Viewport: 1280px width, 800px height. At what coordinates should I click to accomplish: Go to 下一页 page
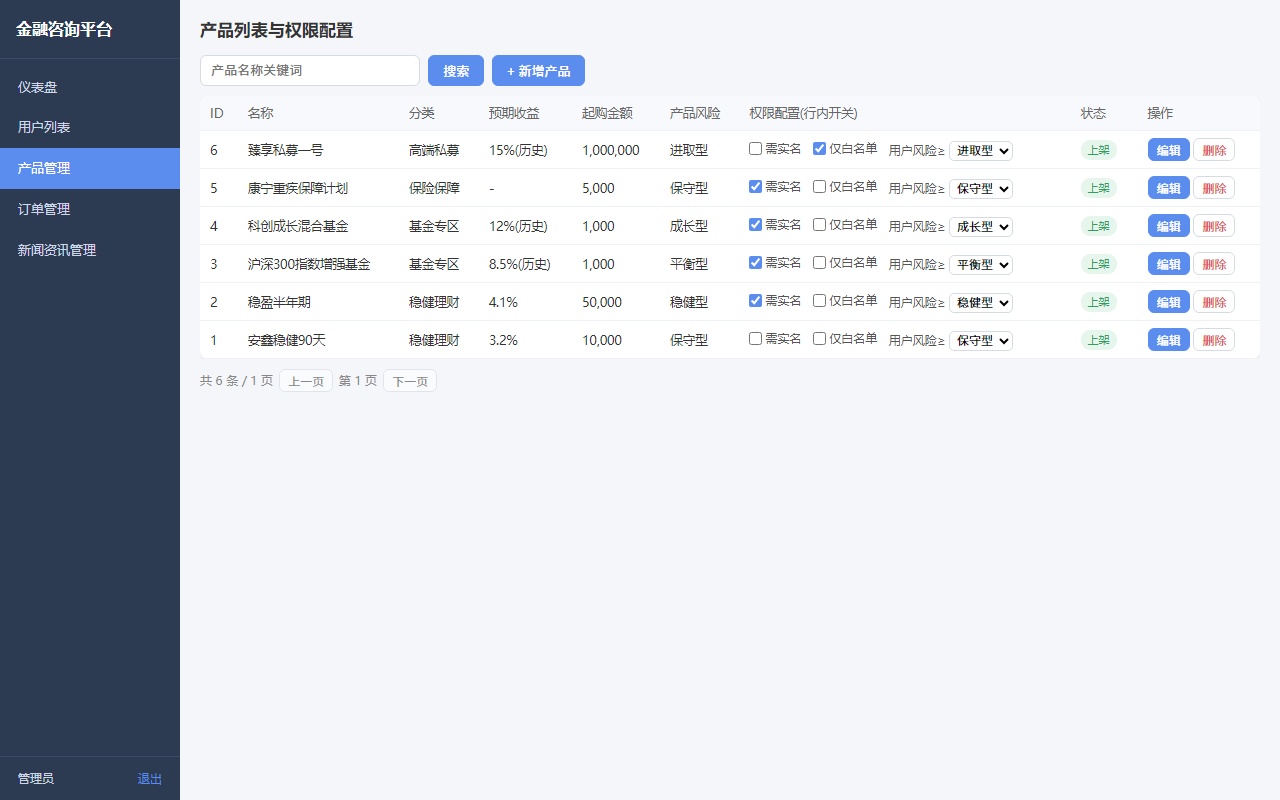pos(410,381)
